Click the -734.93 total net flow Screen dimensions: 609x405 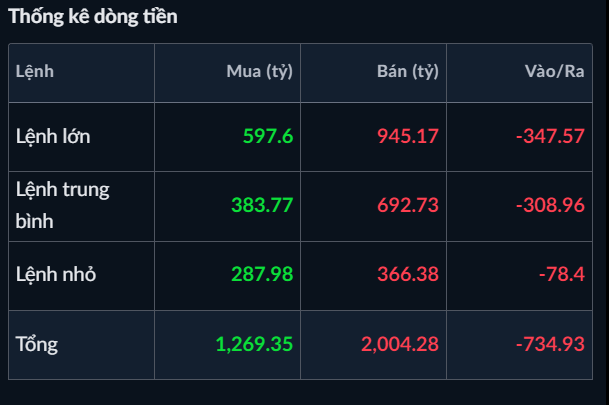[550, 344]
